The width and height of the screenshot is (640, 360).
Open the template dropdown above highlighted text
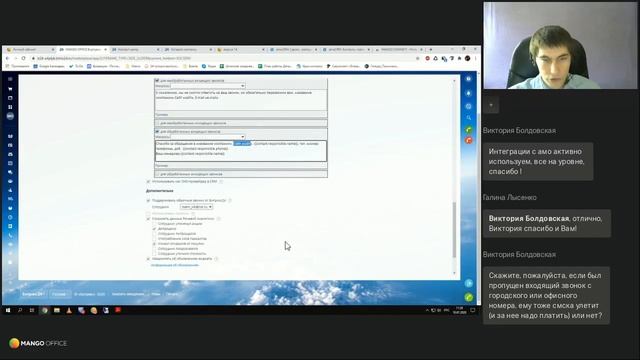[207, 137]
